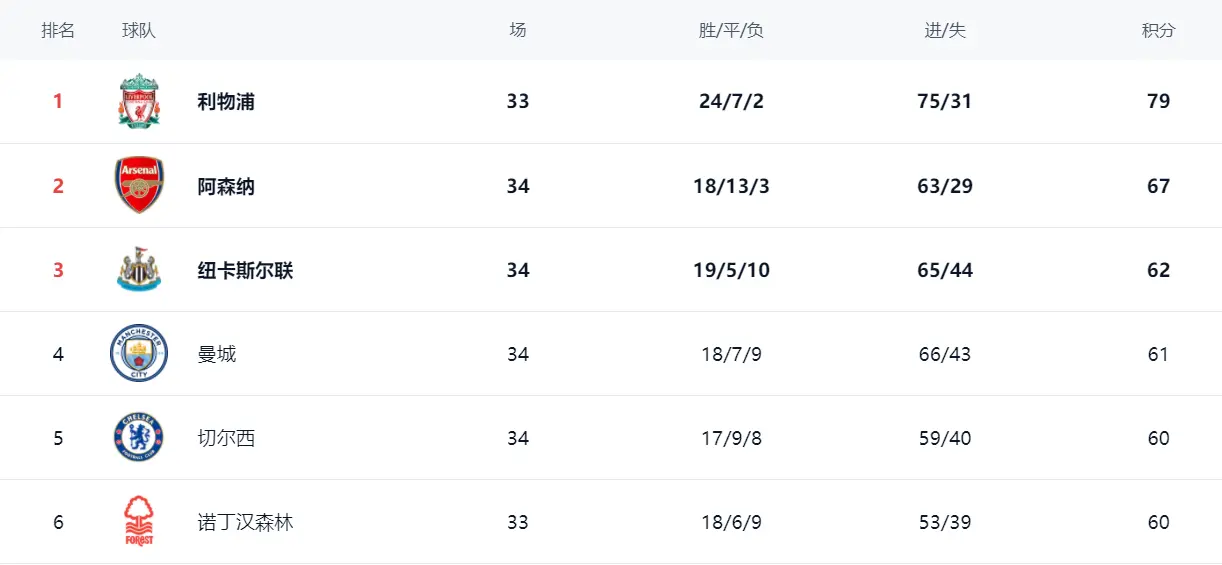1222x565 pixels.
Task: Open the 纽卡斯尔联 team name link
Action: coord(245,270)
